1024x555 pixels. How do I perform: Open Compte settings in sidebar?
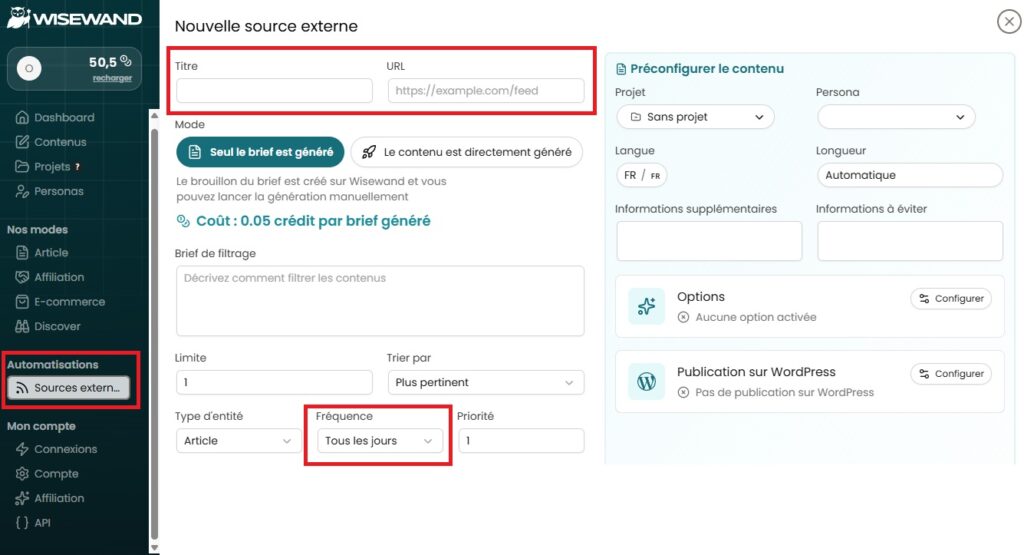coord(47,473)
